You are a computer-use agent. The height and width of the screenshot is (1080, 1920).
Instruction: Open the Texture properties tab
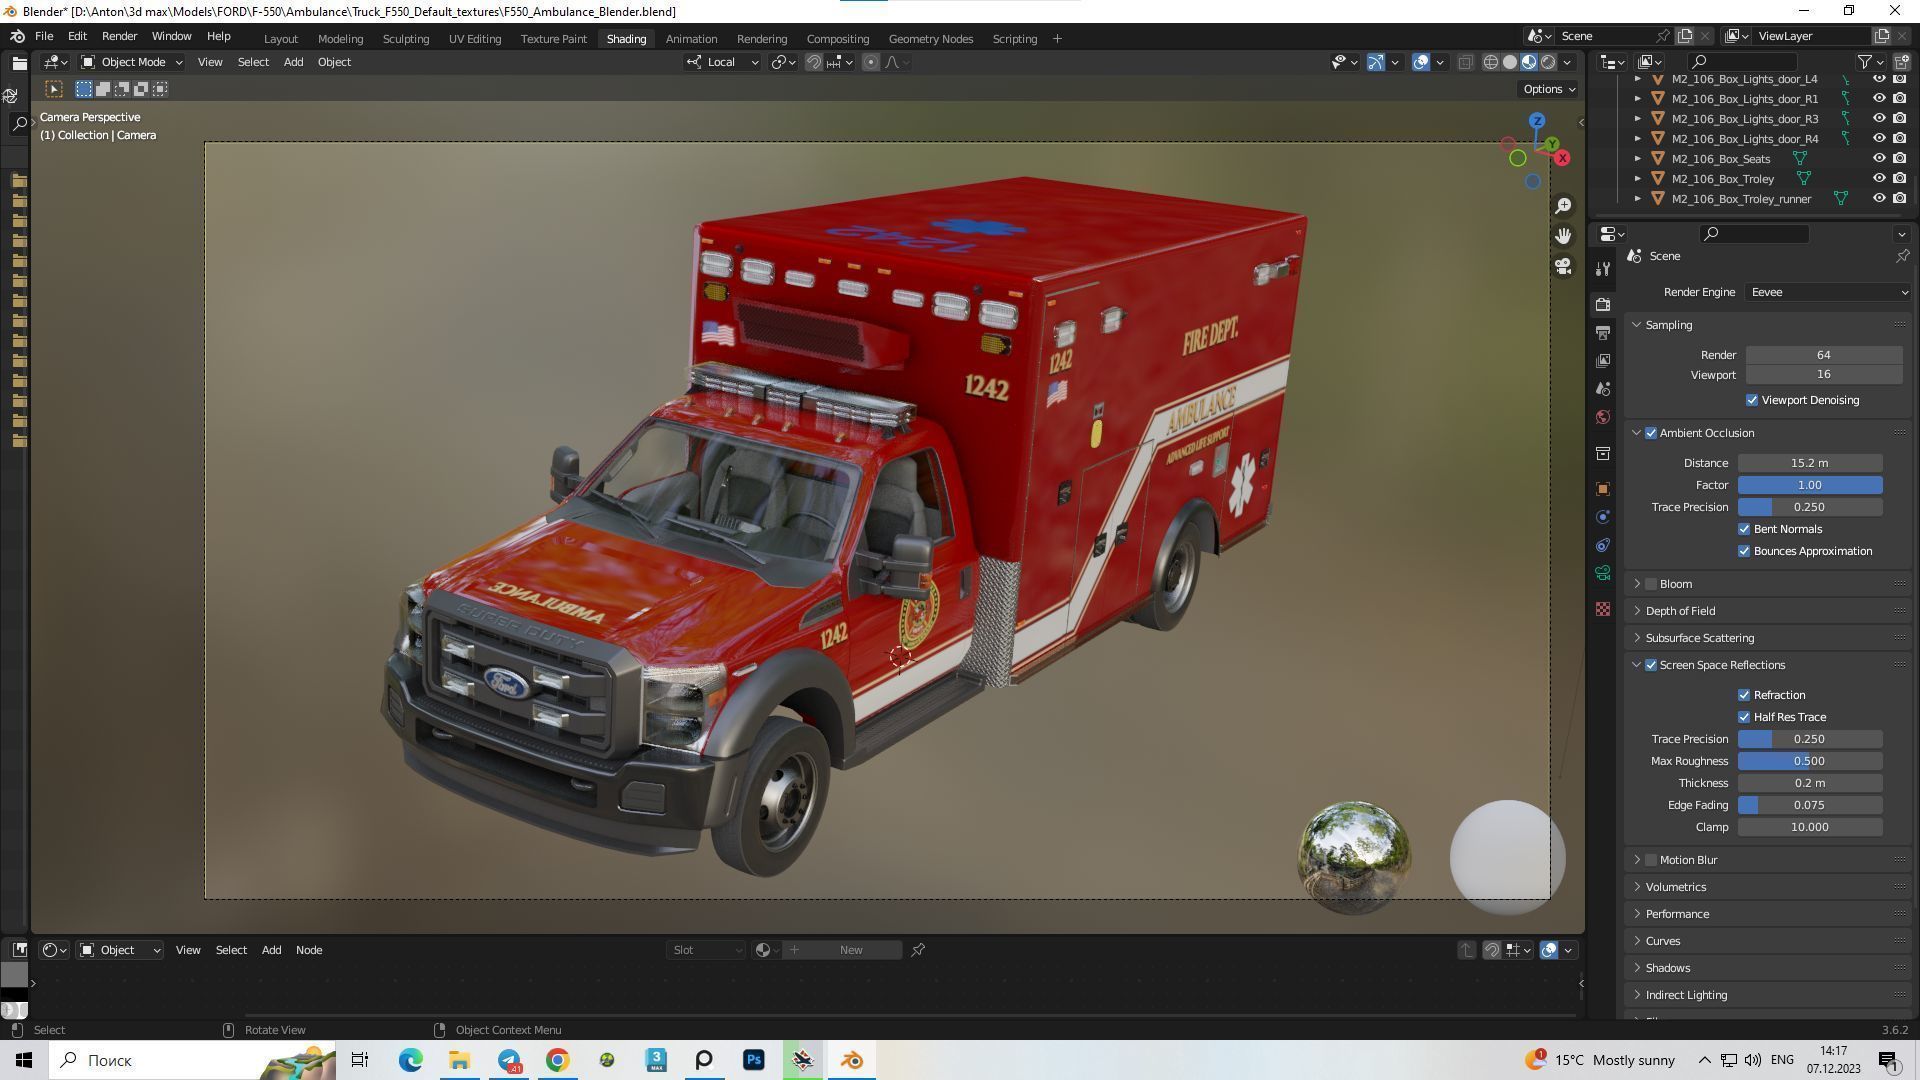[x=1603, y=609]
